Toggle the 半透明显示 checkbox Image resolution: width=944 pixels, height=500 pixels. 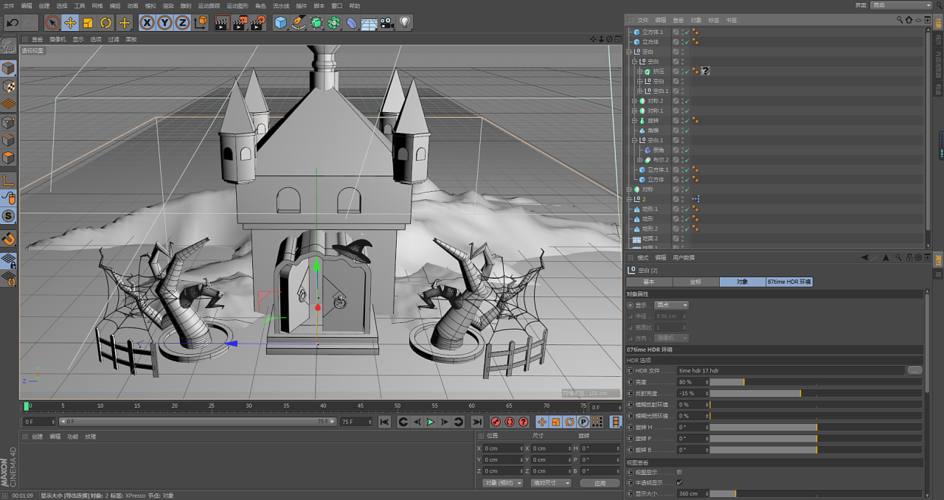point(680,483)
